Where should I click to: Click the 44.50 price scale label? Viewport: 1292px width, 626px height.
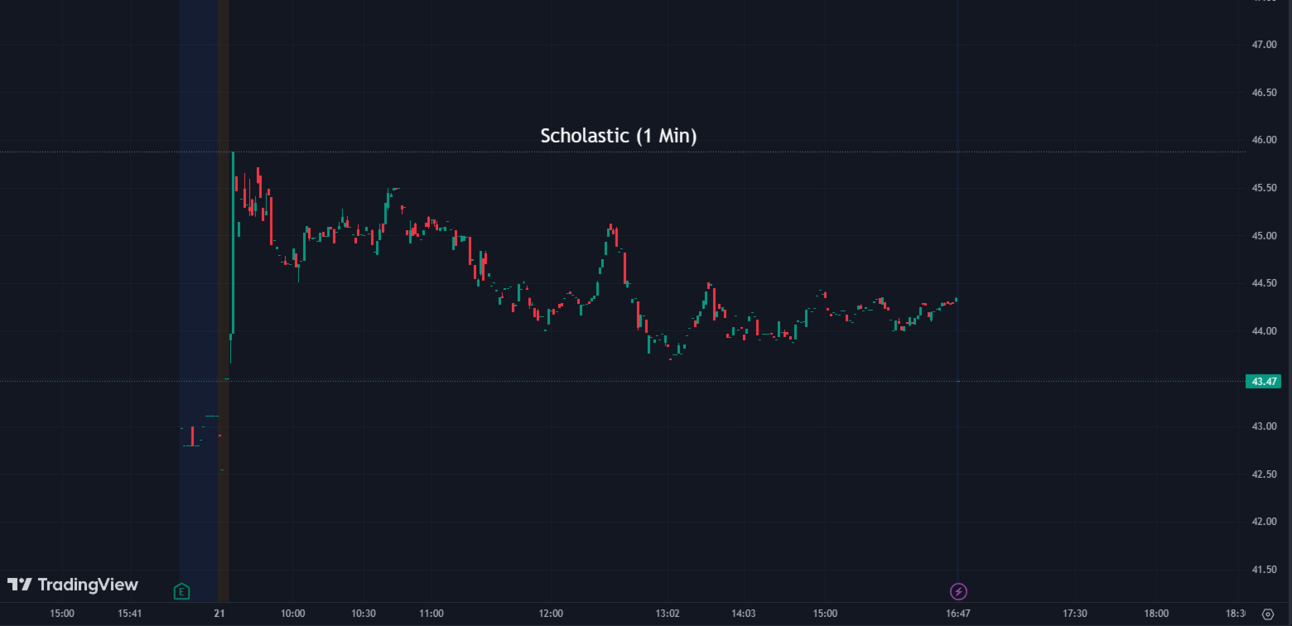coord(1264,283)
